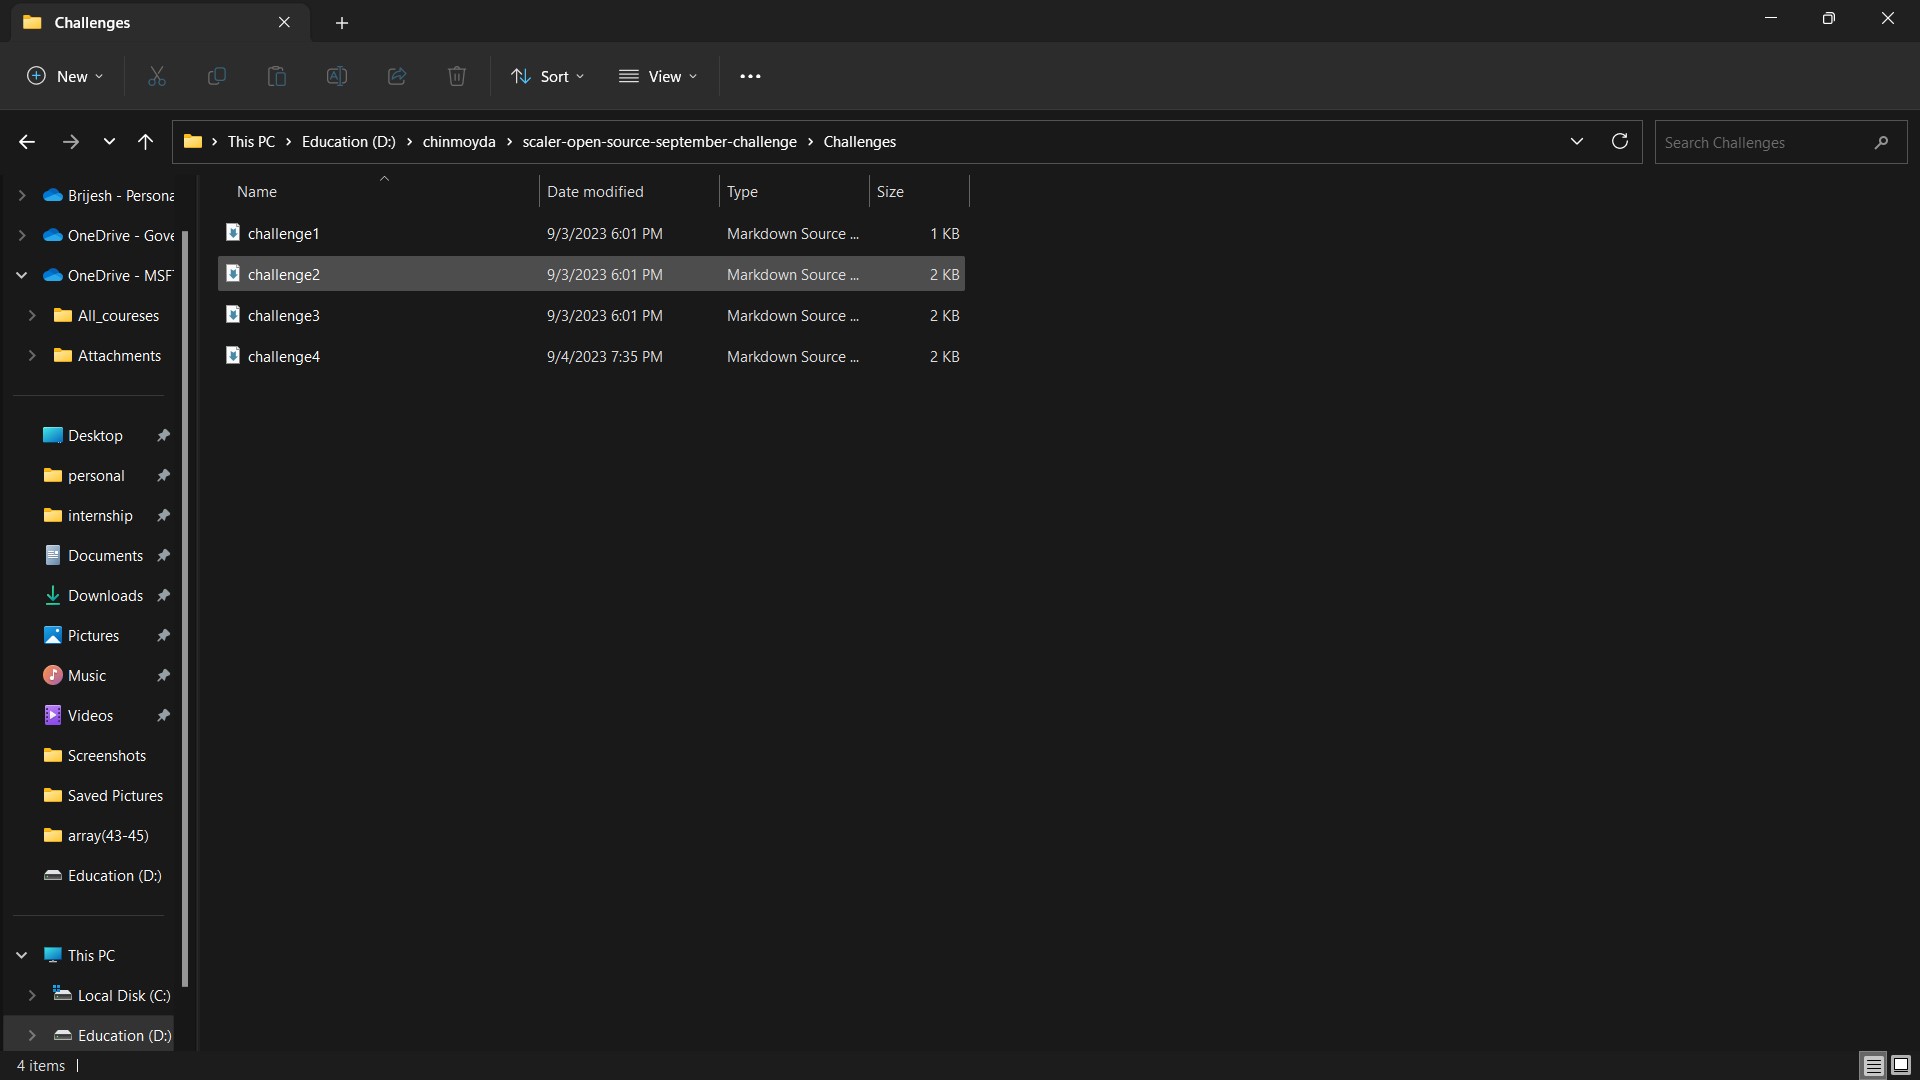Viewport: 1920px width, 1080px height.
Task: Expand Local Disk (C:) in the sidebar
Action: tap(31, 995)
